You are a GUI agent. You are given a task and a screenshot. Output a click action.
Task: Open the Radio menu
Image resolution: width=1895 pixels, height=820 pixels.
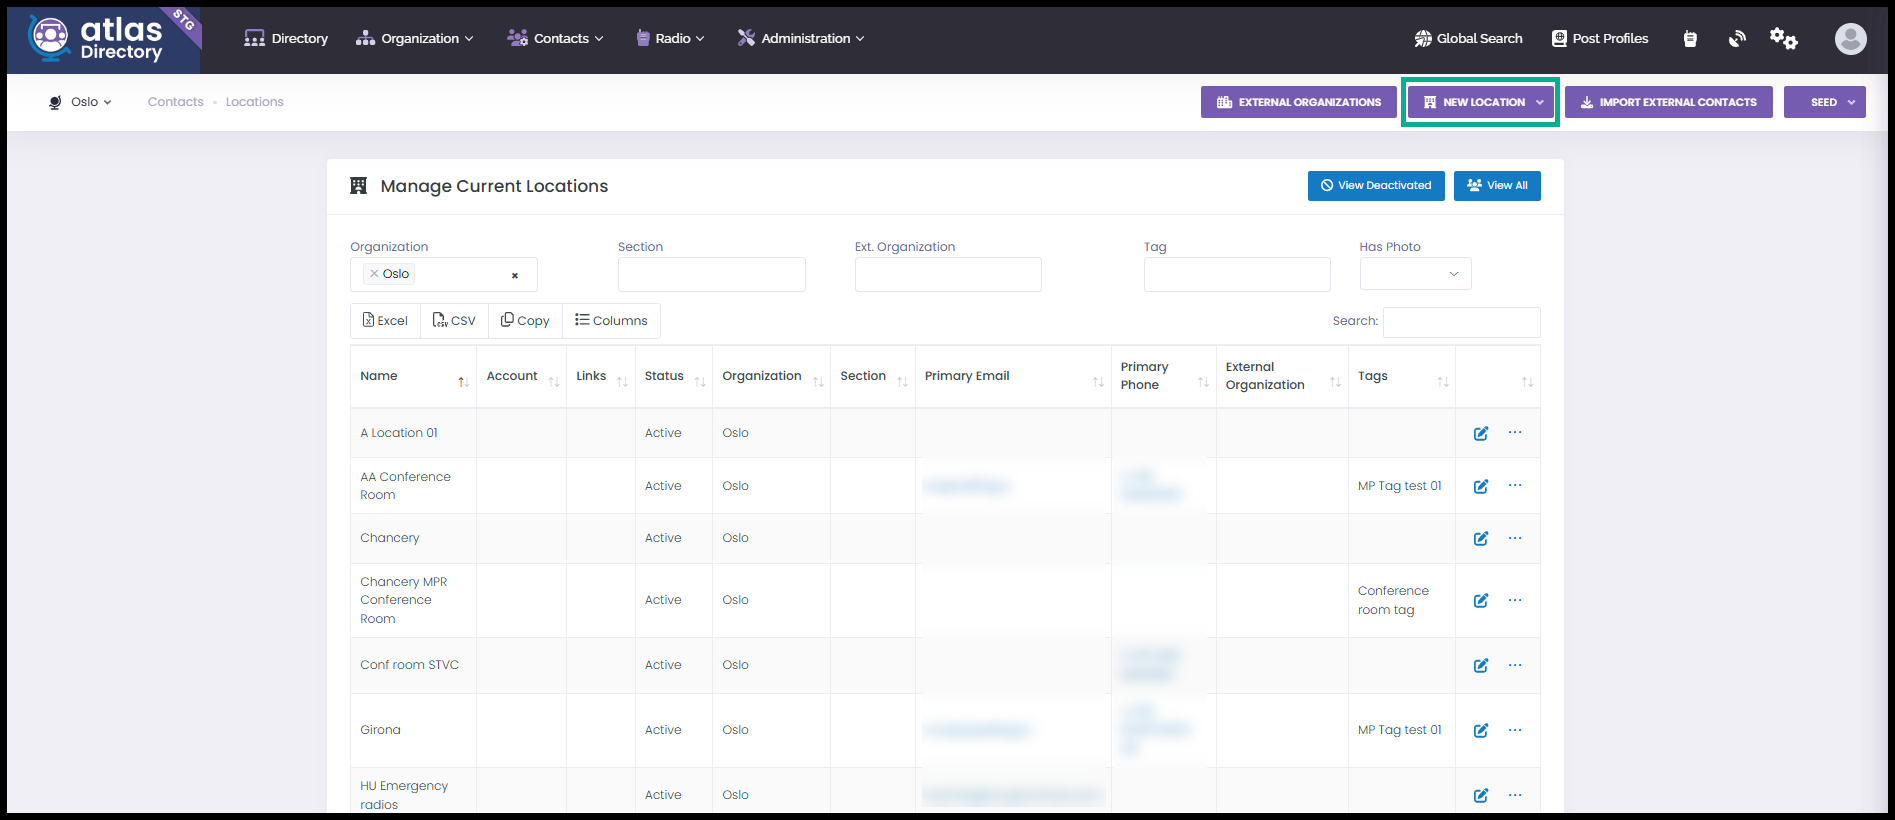(x=670, y=38)
